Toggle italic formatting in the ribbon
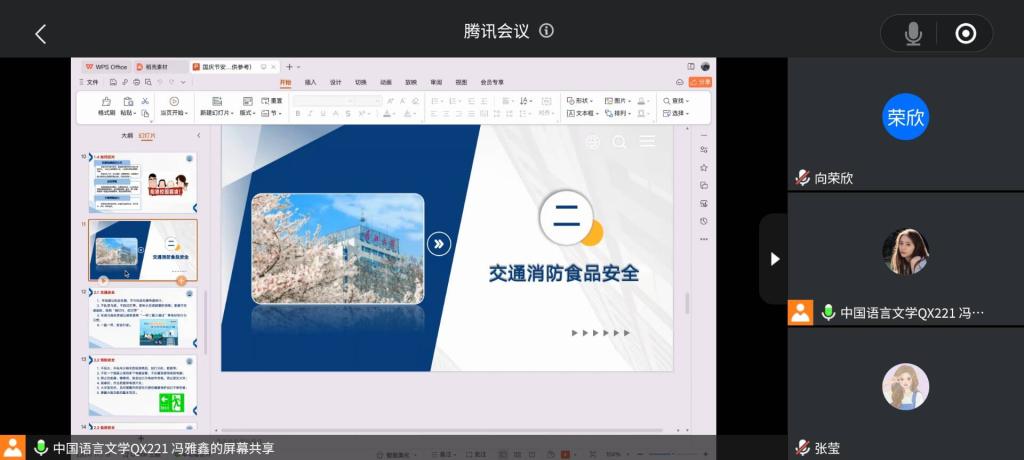The image size is (1024, 460). point(311,114)
